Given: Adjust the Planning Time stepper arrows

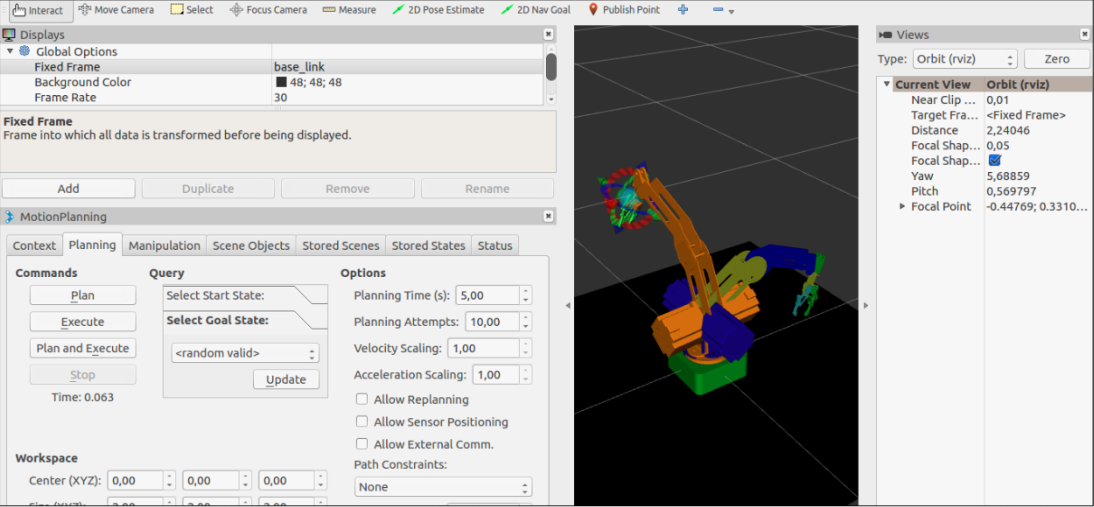Looking at the screenshot, I should [525, 295].
